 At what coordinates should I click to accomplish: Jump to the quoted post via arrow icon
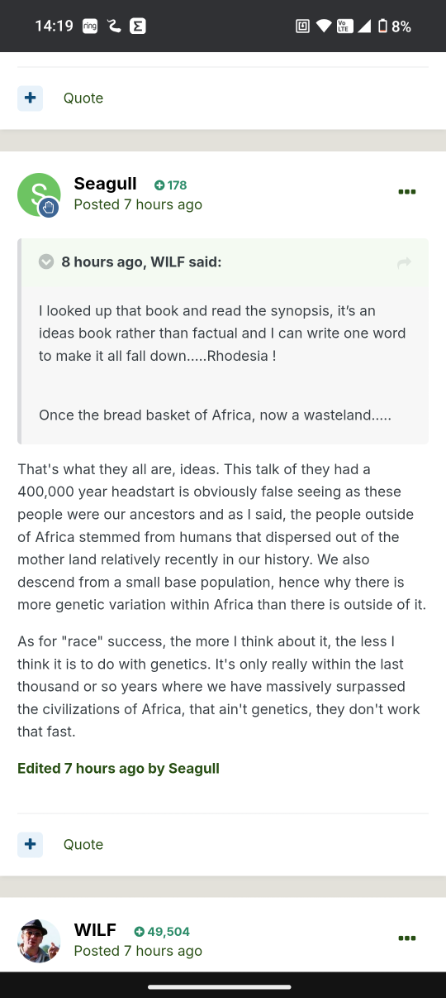(404, 262)
